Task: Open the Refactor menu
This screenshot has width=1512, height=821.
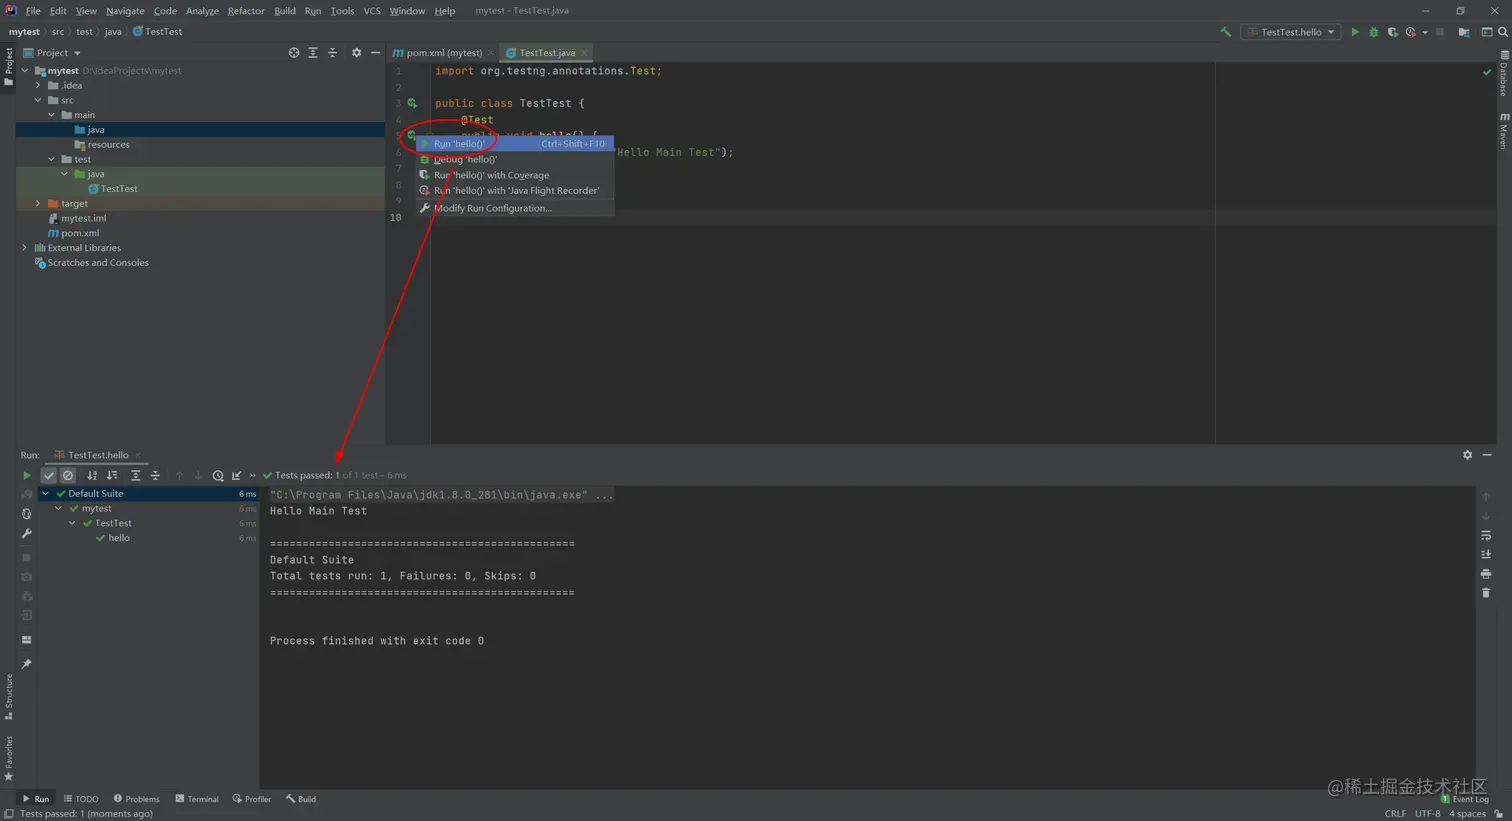Action: [x=246, y=11]
